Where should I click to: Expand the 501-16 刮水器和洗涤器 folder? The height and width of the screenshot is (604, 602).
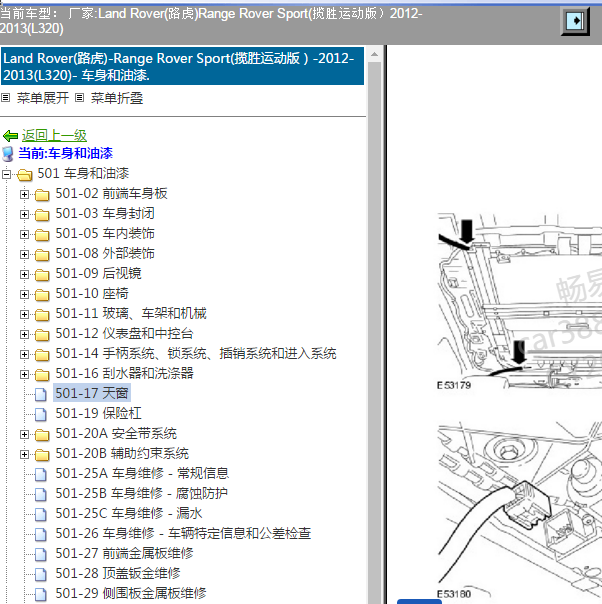pyautogui.click(x=24, y=374)
